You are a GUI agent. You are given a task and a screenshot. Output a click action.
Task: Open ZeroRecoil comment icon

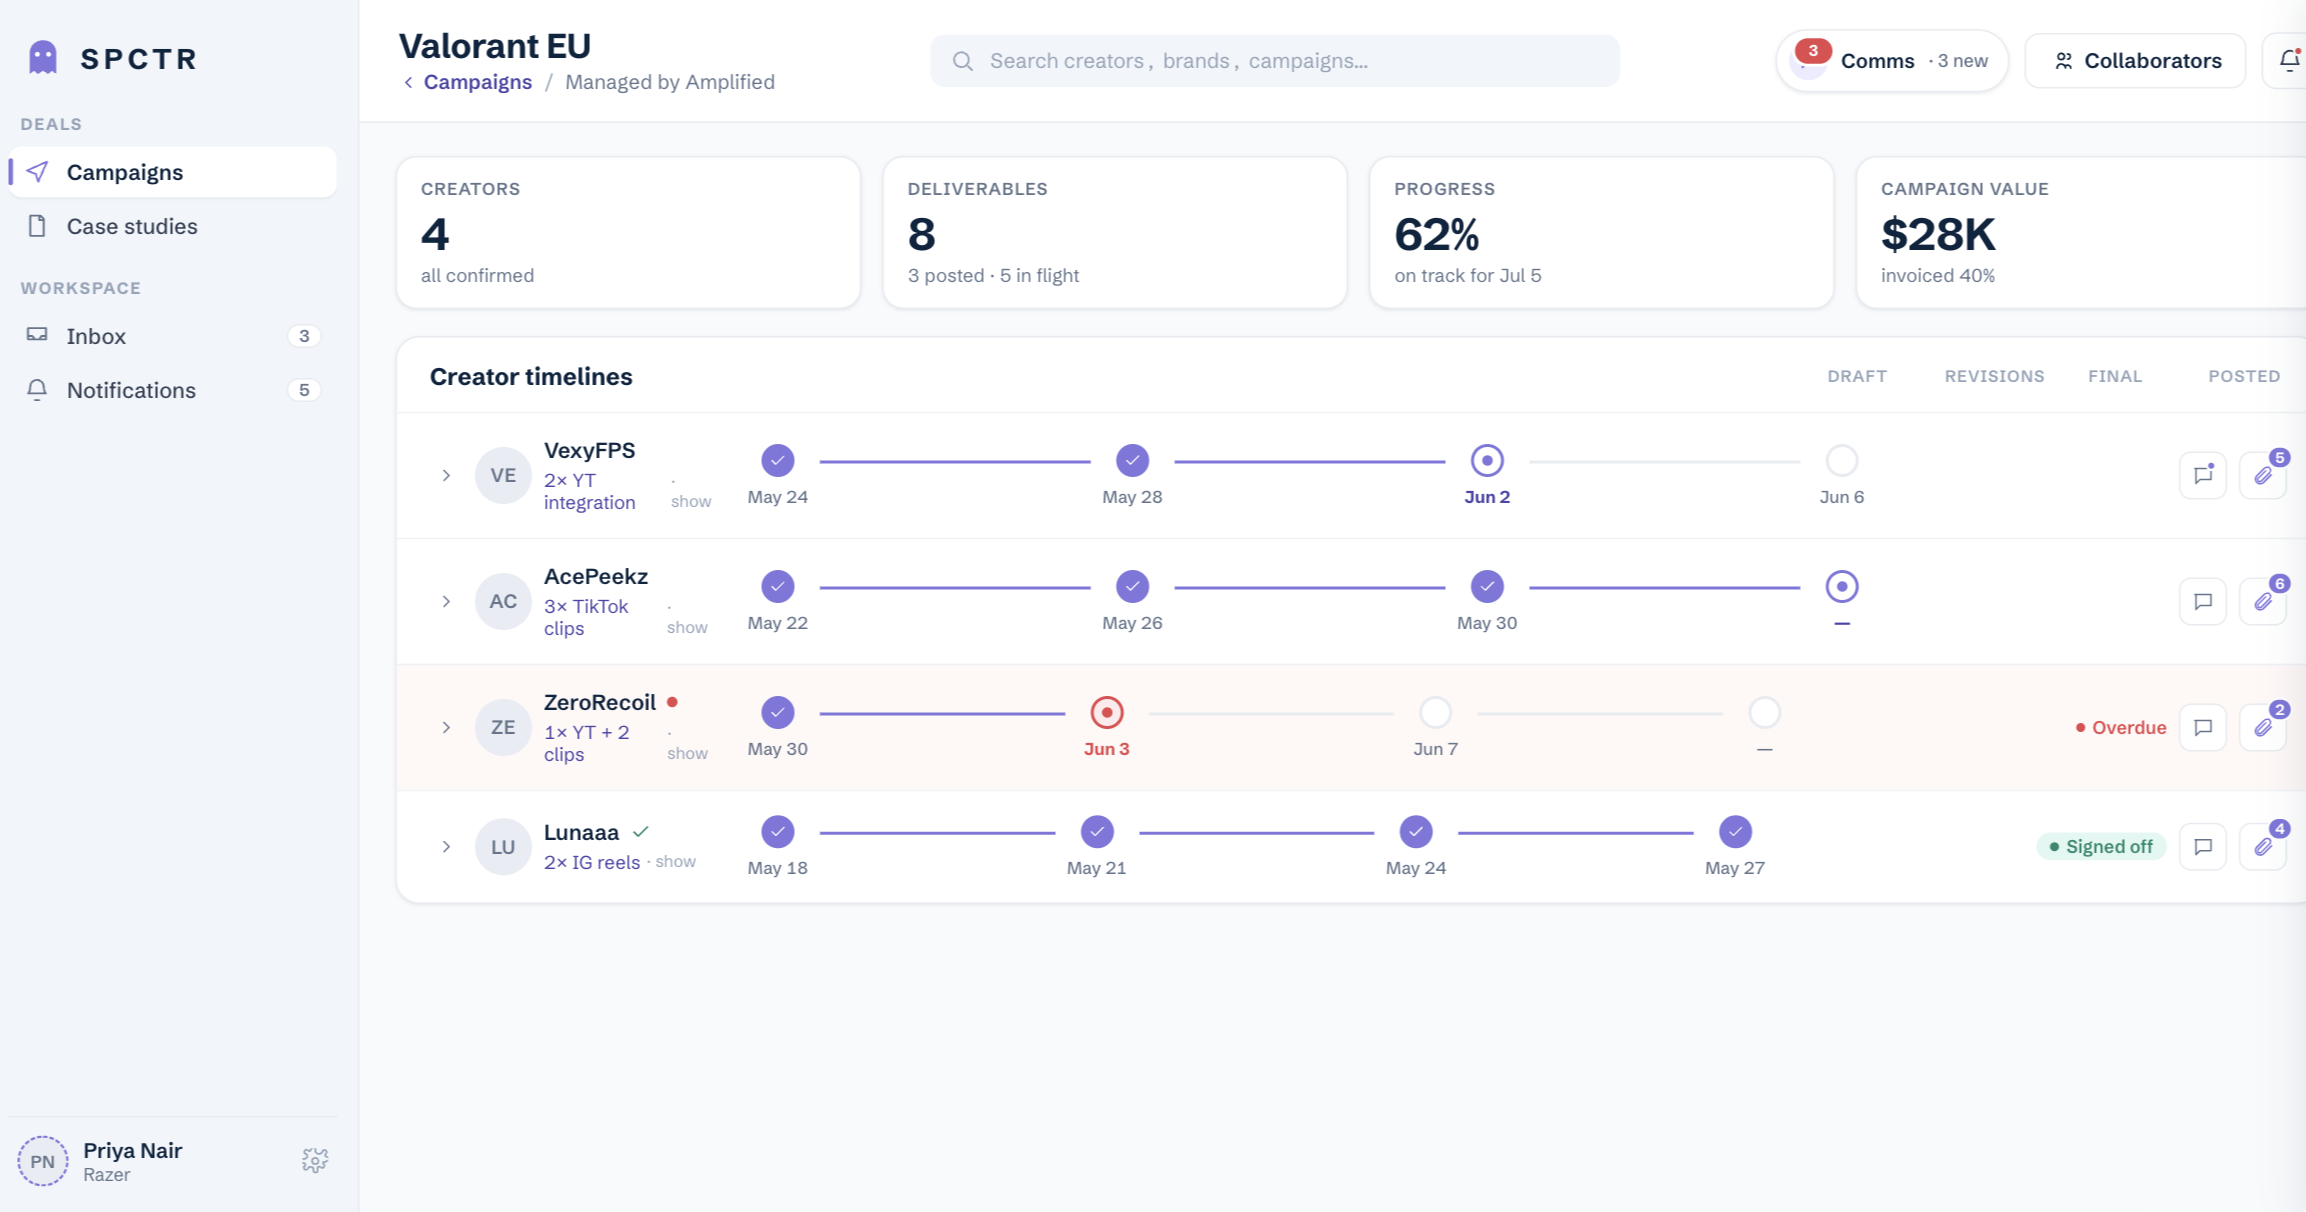(2203, 727)
